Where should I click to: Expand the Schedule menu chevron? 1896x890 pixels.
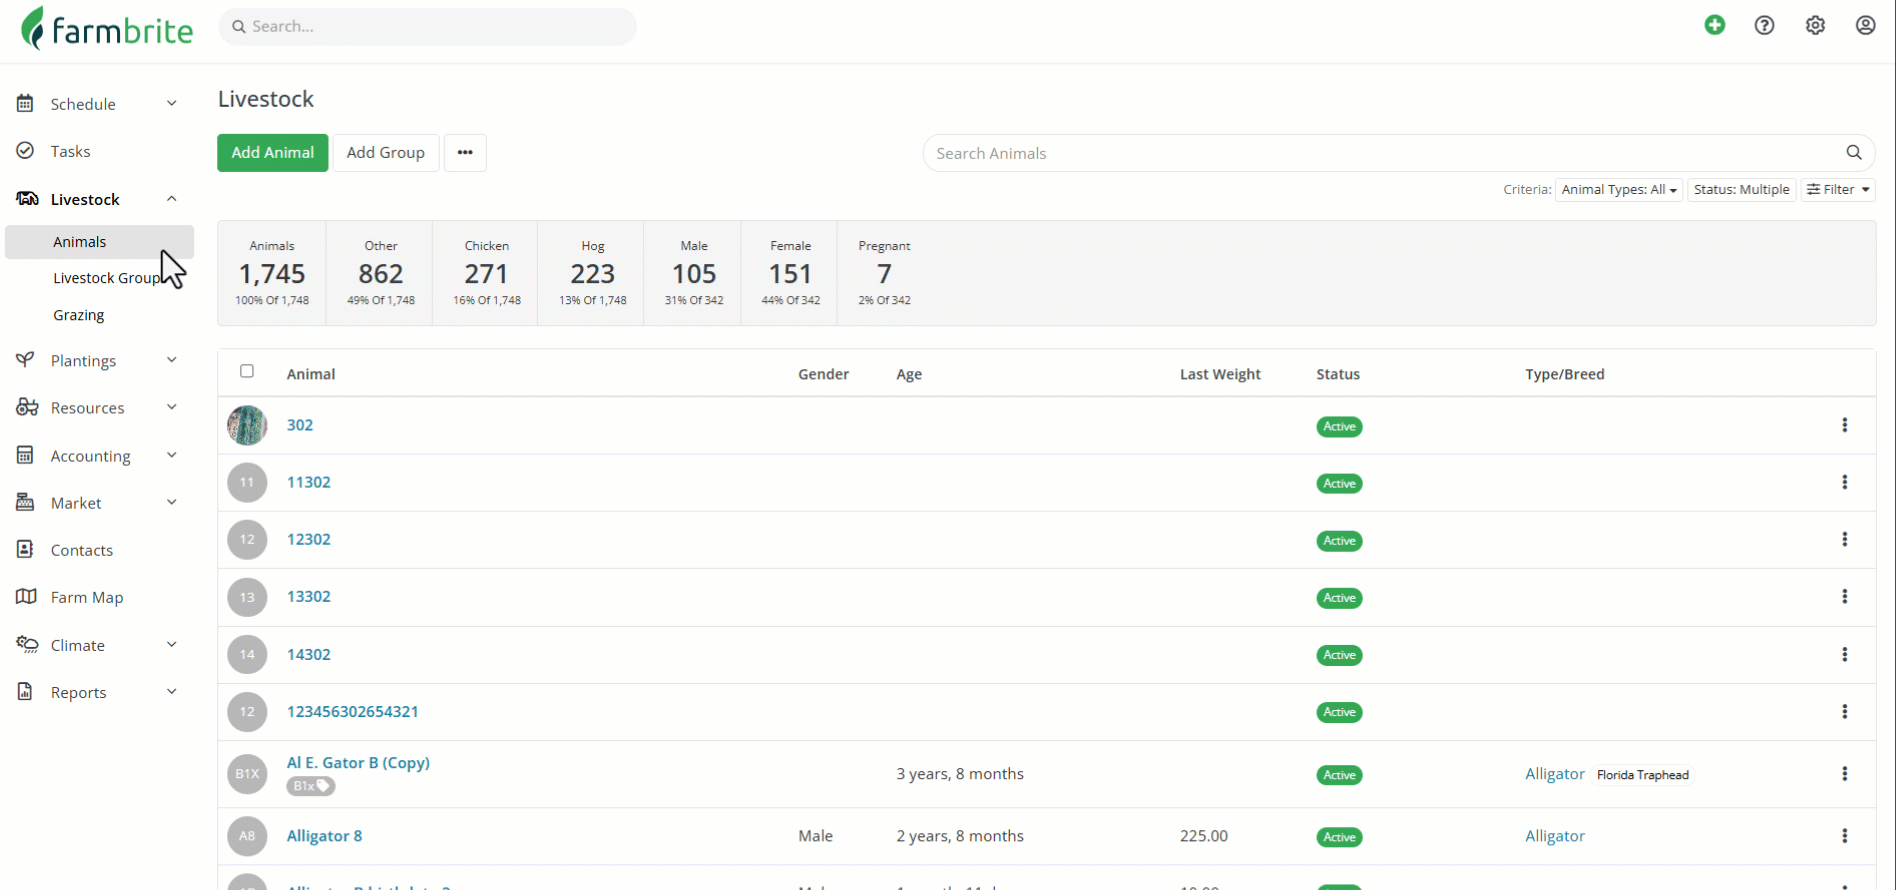pos(172,103)
